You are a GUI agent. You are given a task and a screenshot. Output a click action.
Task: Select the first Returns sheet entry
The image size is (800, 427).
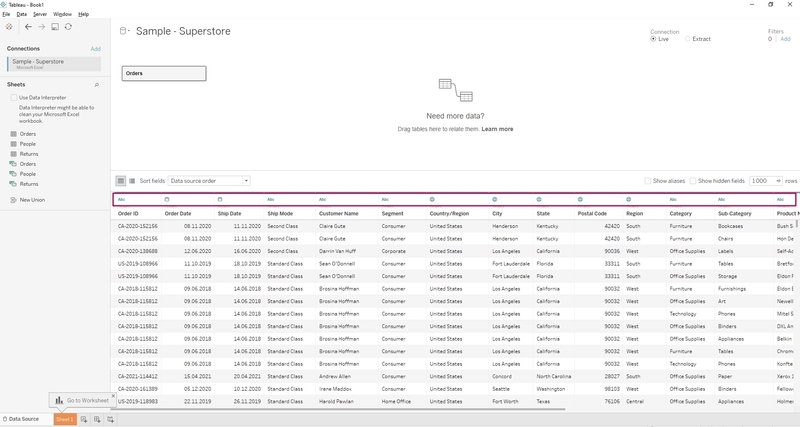tap(29, 154)
